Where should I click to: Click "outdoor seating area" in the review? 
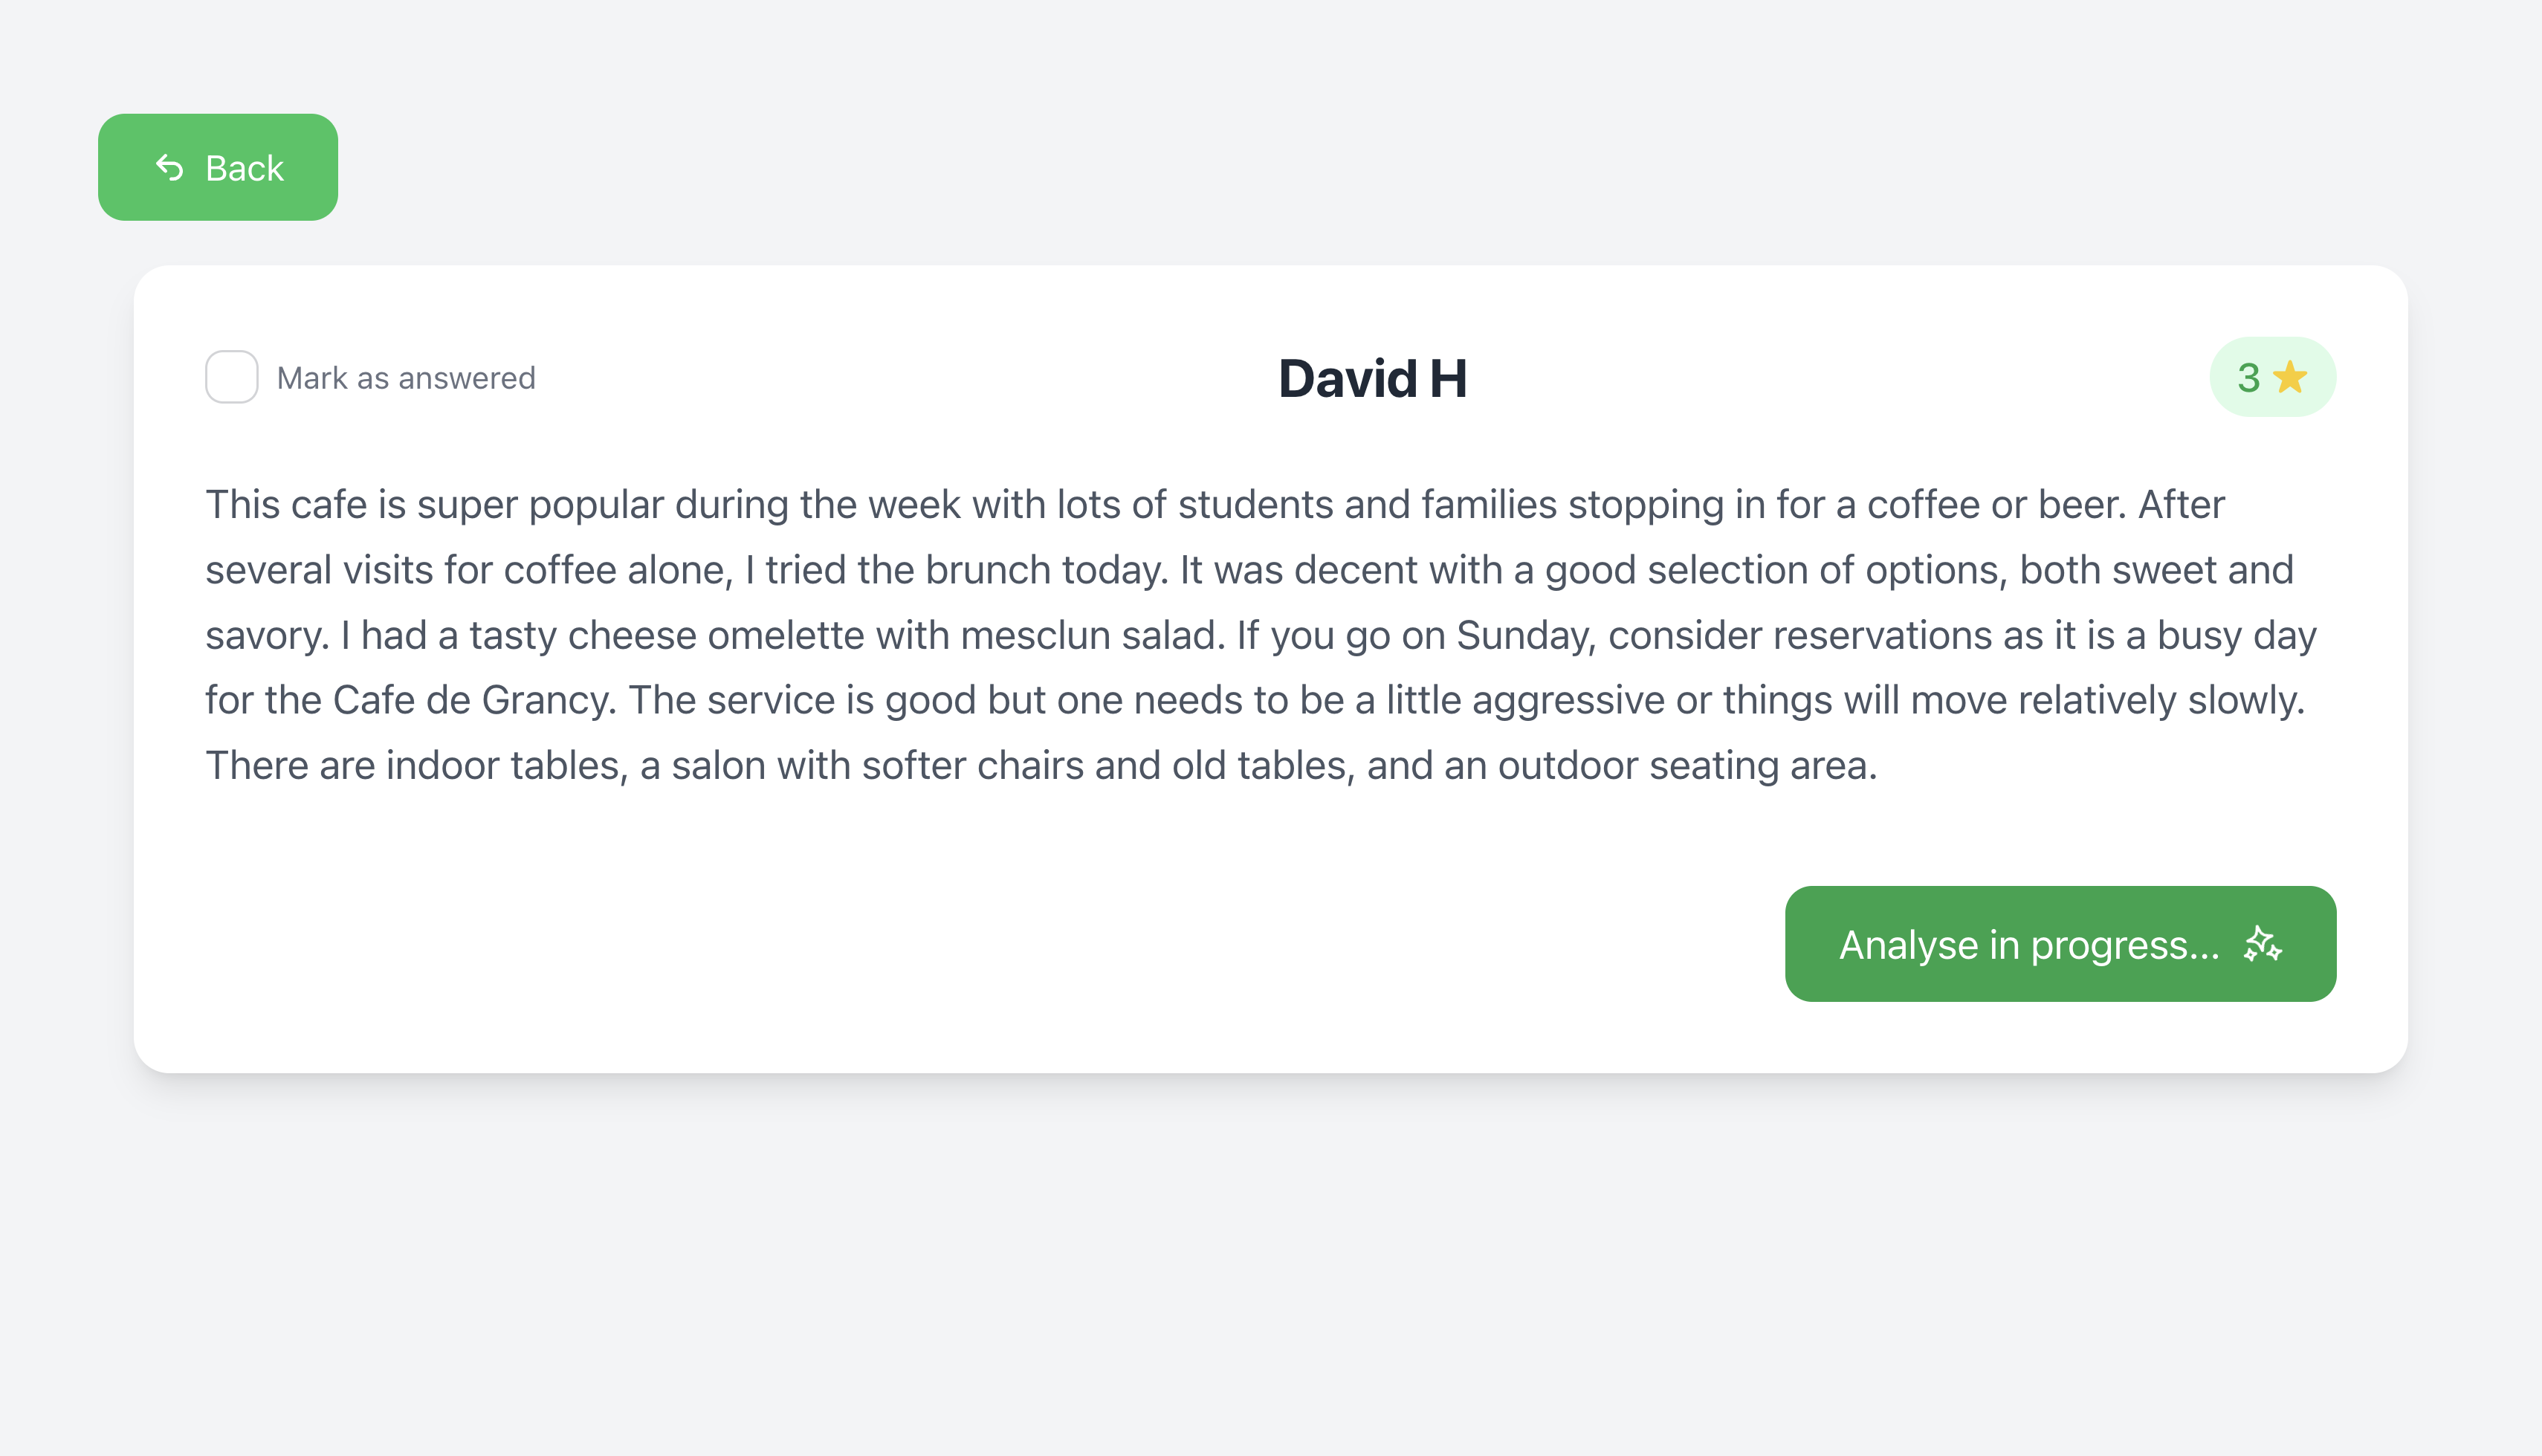coord(1686,766)
